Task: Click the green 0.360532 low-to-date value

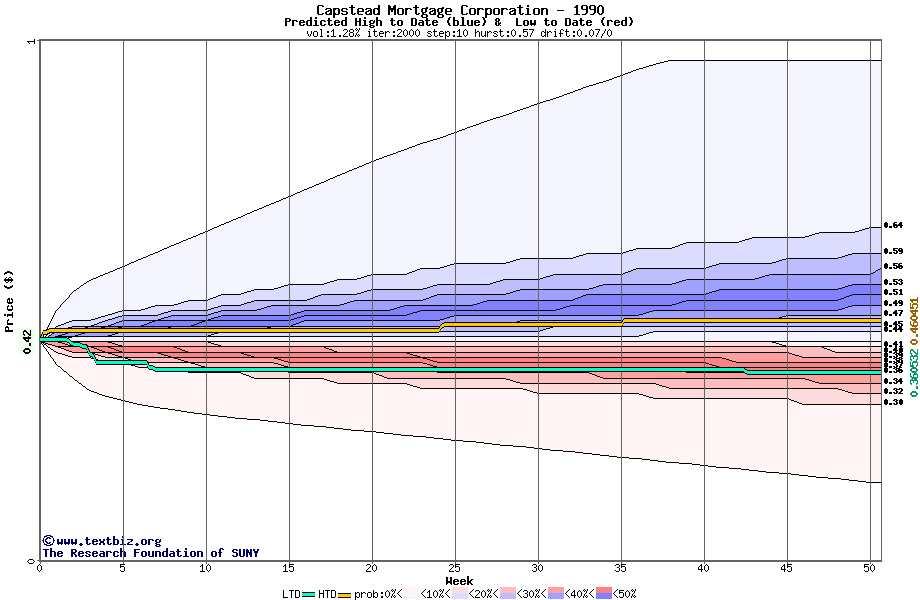Action: pyautogui.click(x=914, y=372)
